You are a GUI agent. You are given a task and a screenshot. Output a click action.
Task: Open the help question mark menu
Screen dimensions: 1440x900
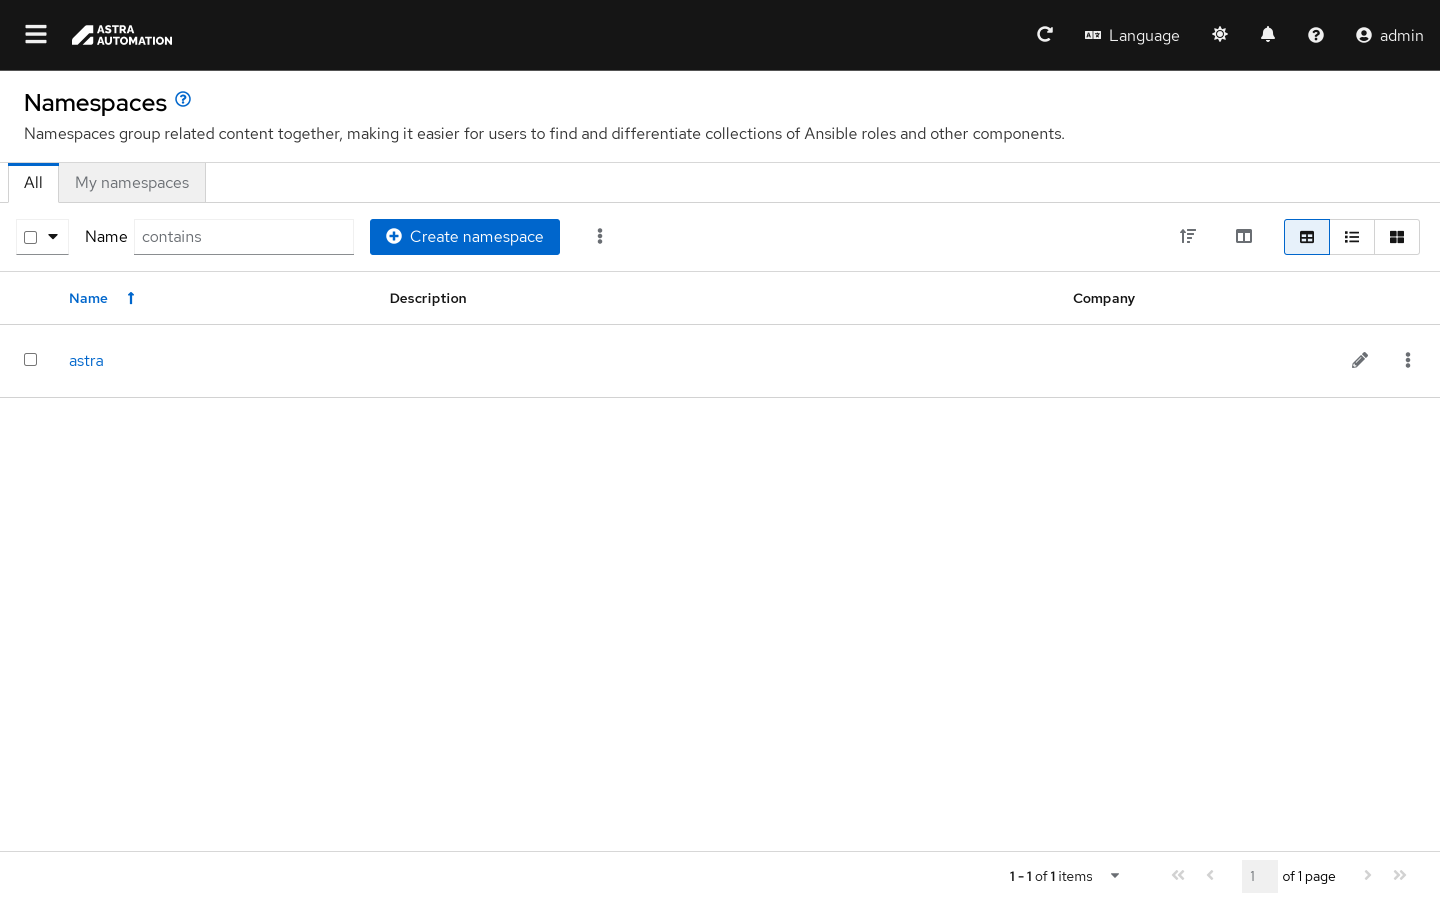1316,35
